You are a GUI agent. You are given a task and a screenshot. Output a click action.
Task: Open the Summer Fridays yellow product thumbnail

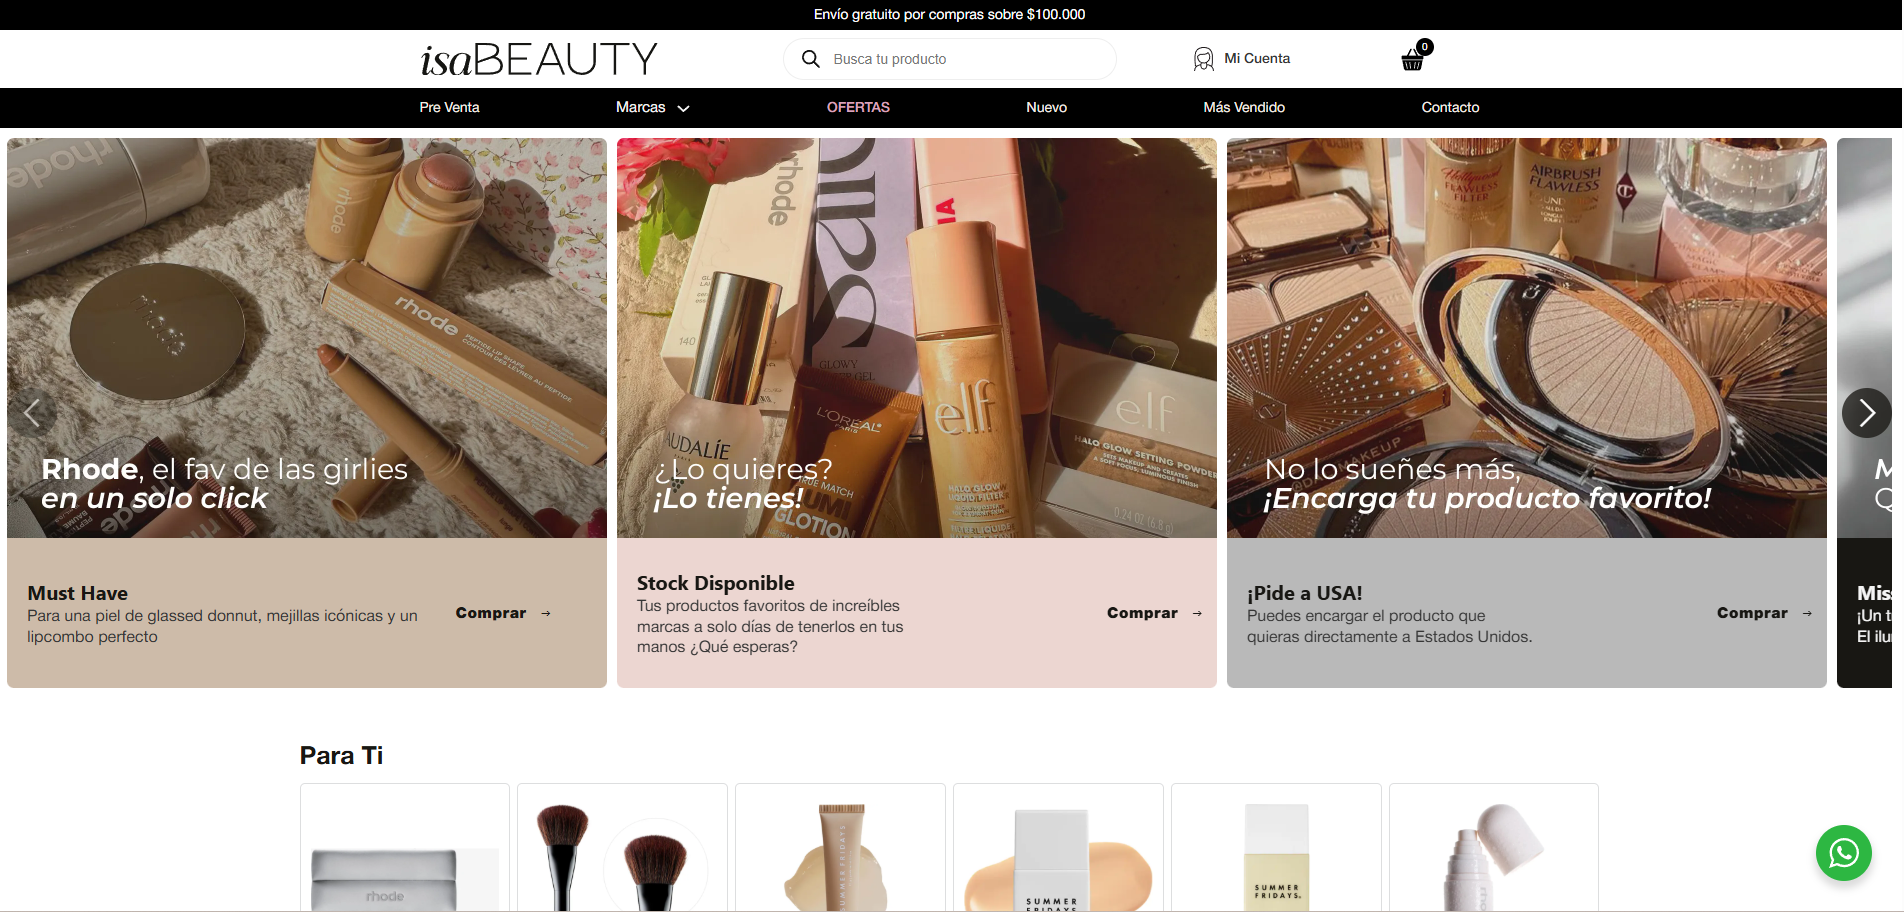click(1276, 848)
